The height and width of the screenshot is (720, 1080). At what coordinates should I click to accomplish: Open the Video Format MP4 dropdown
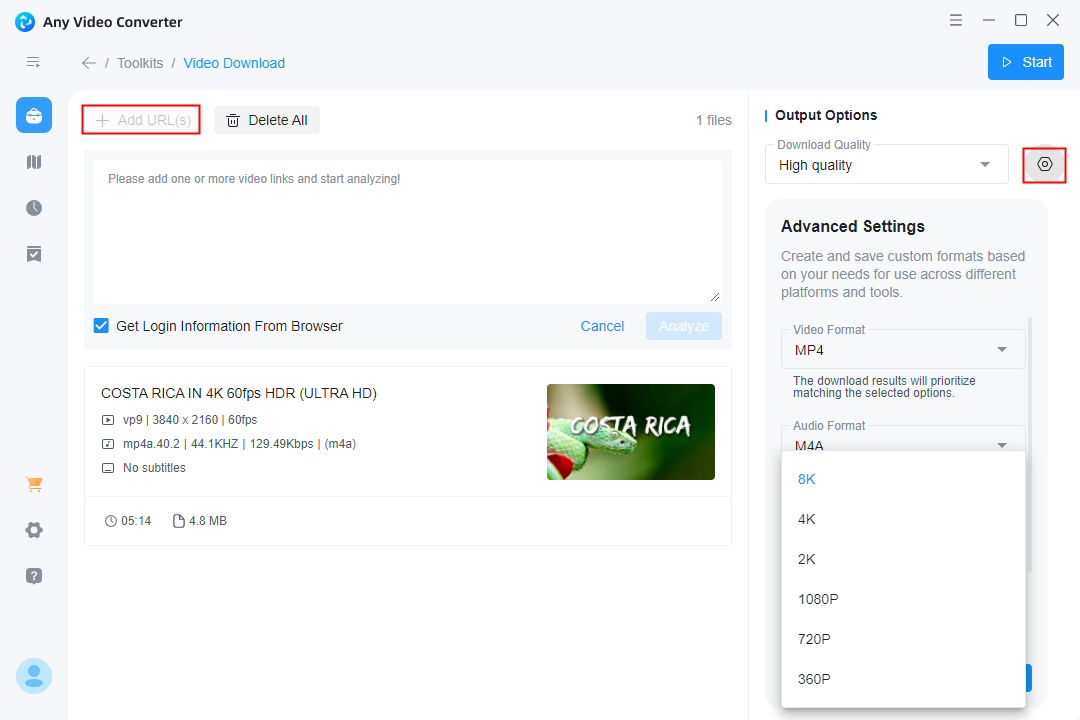tap(902, 350)
